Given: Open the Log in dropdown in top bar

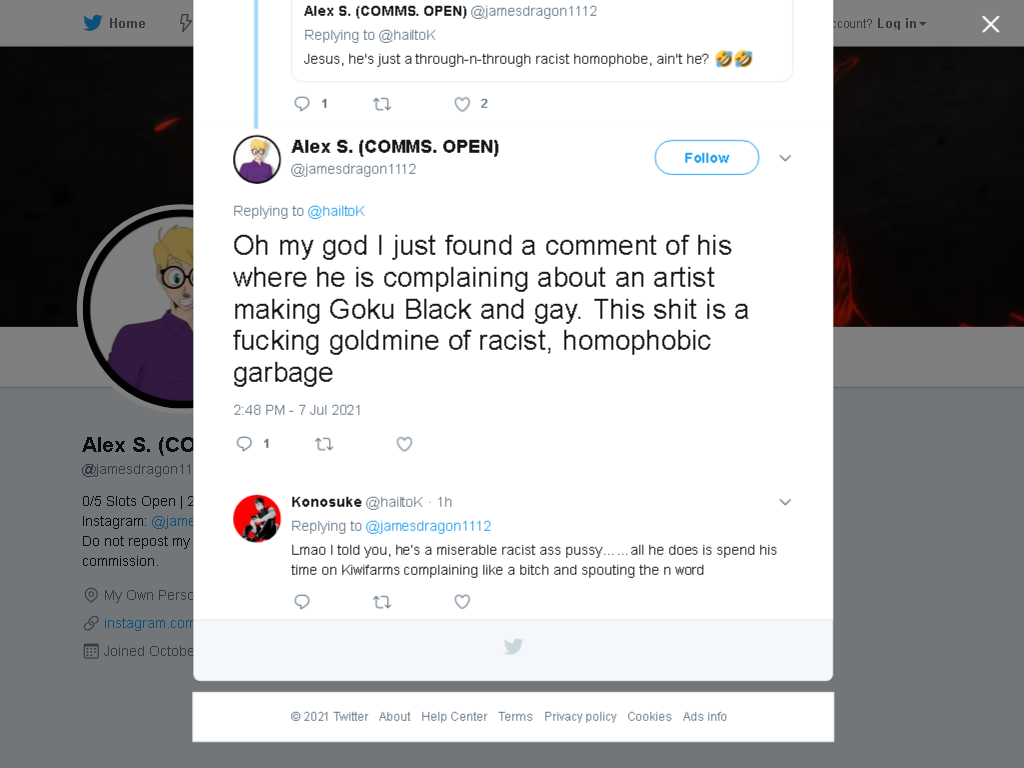Looking at the screenshot, I should [902, 24].
